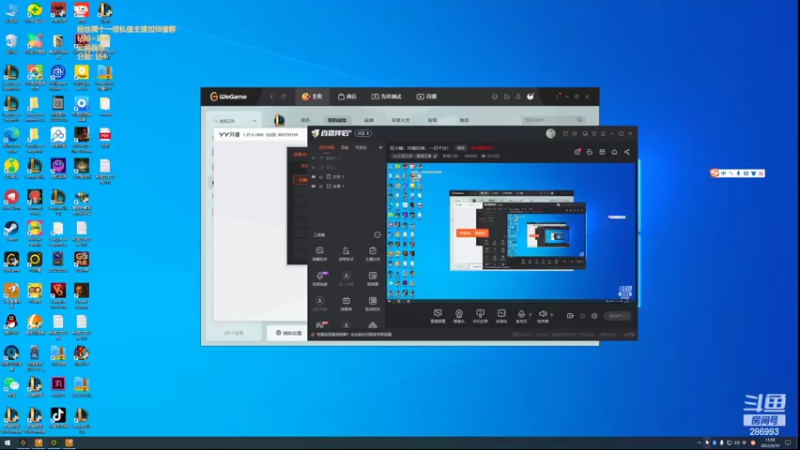Image resolution: width=800 pixels, height=450 pixels.
Task: Click the Douyu streamer profile avatar
Action: (551, 133)
